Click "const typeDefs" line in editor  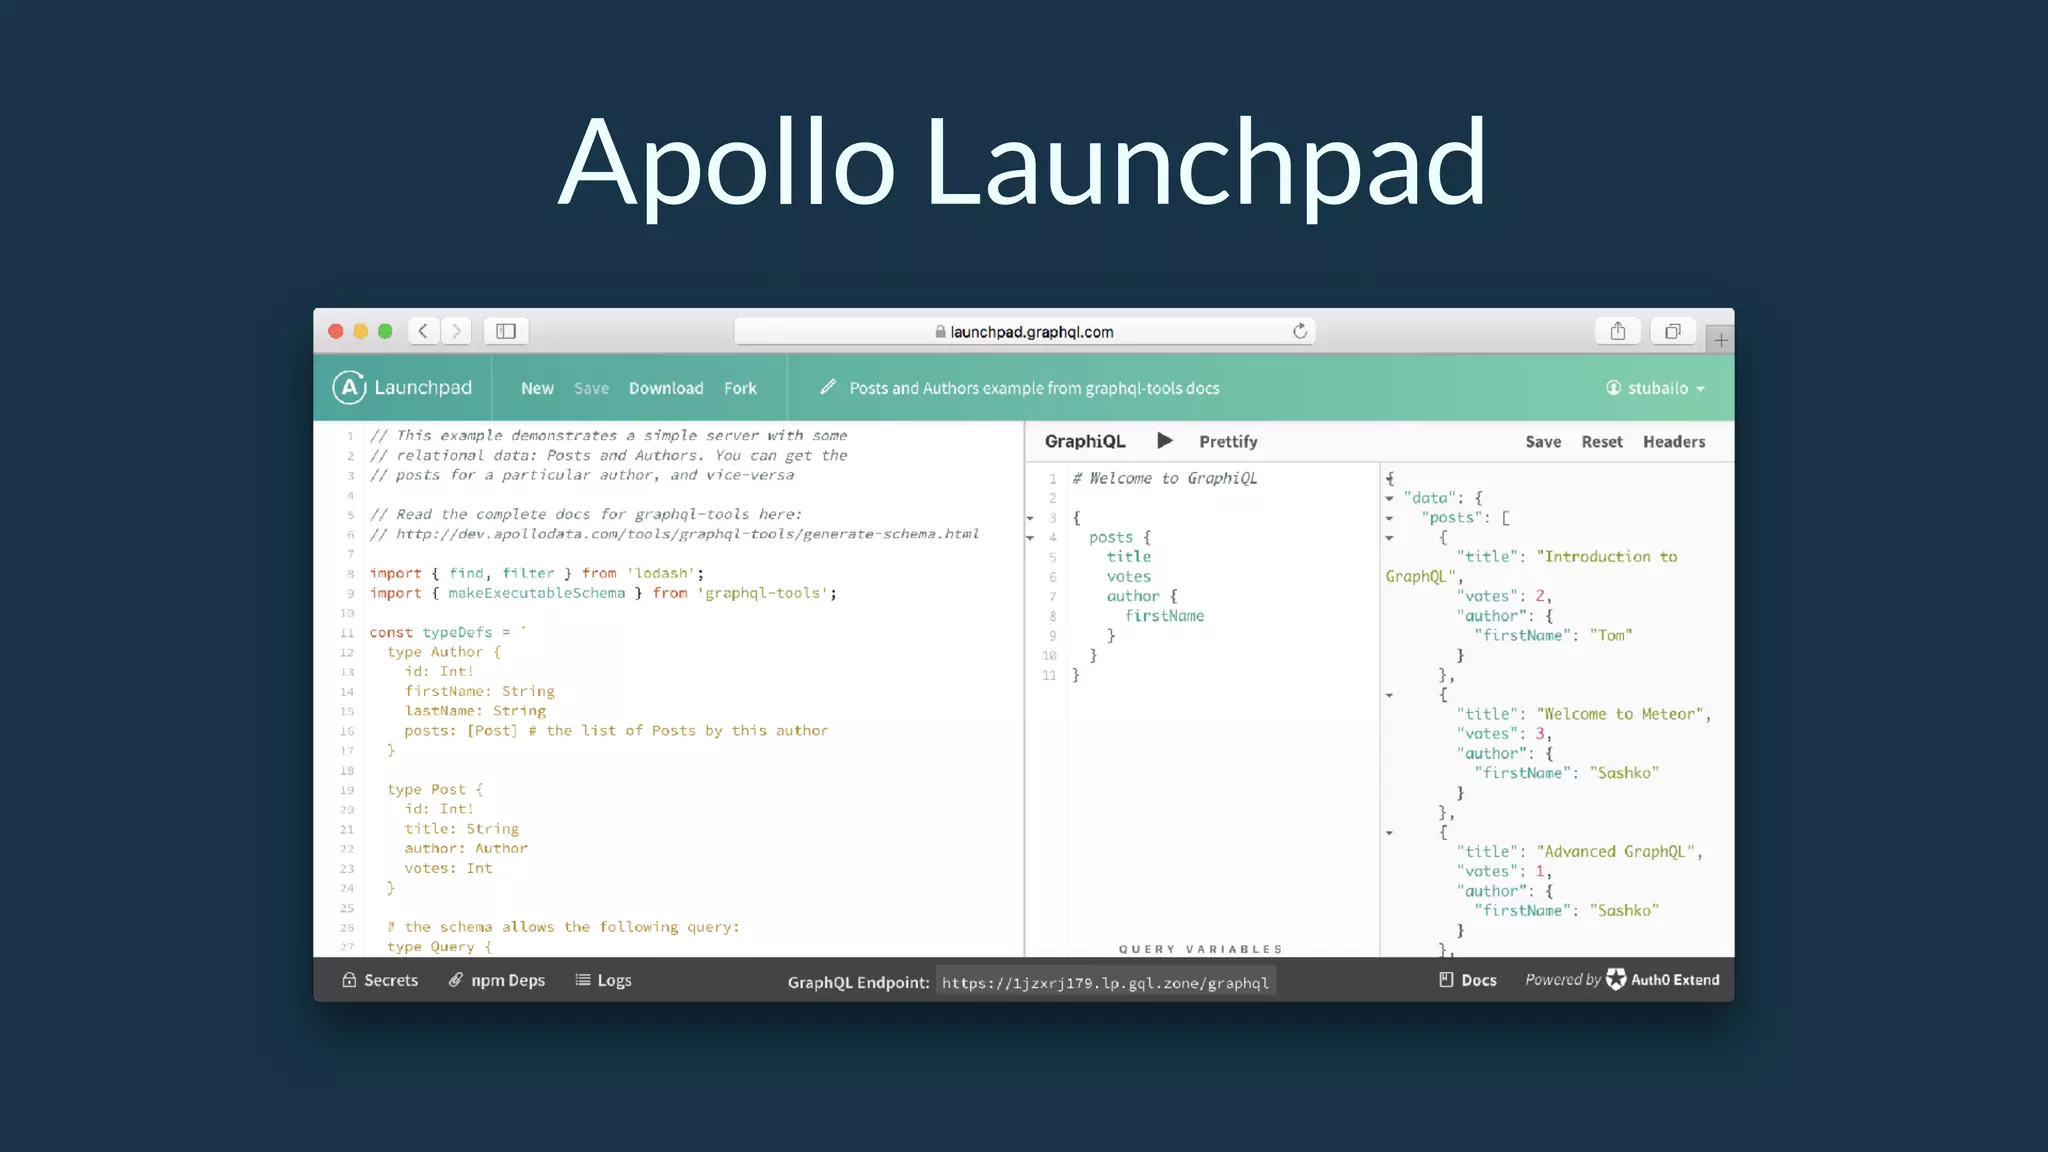coord(447,632)
